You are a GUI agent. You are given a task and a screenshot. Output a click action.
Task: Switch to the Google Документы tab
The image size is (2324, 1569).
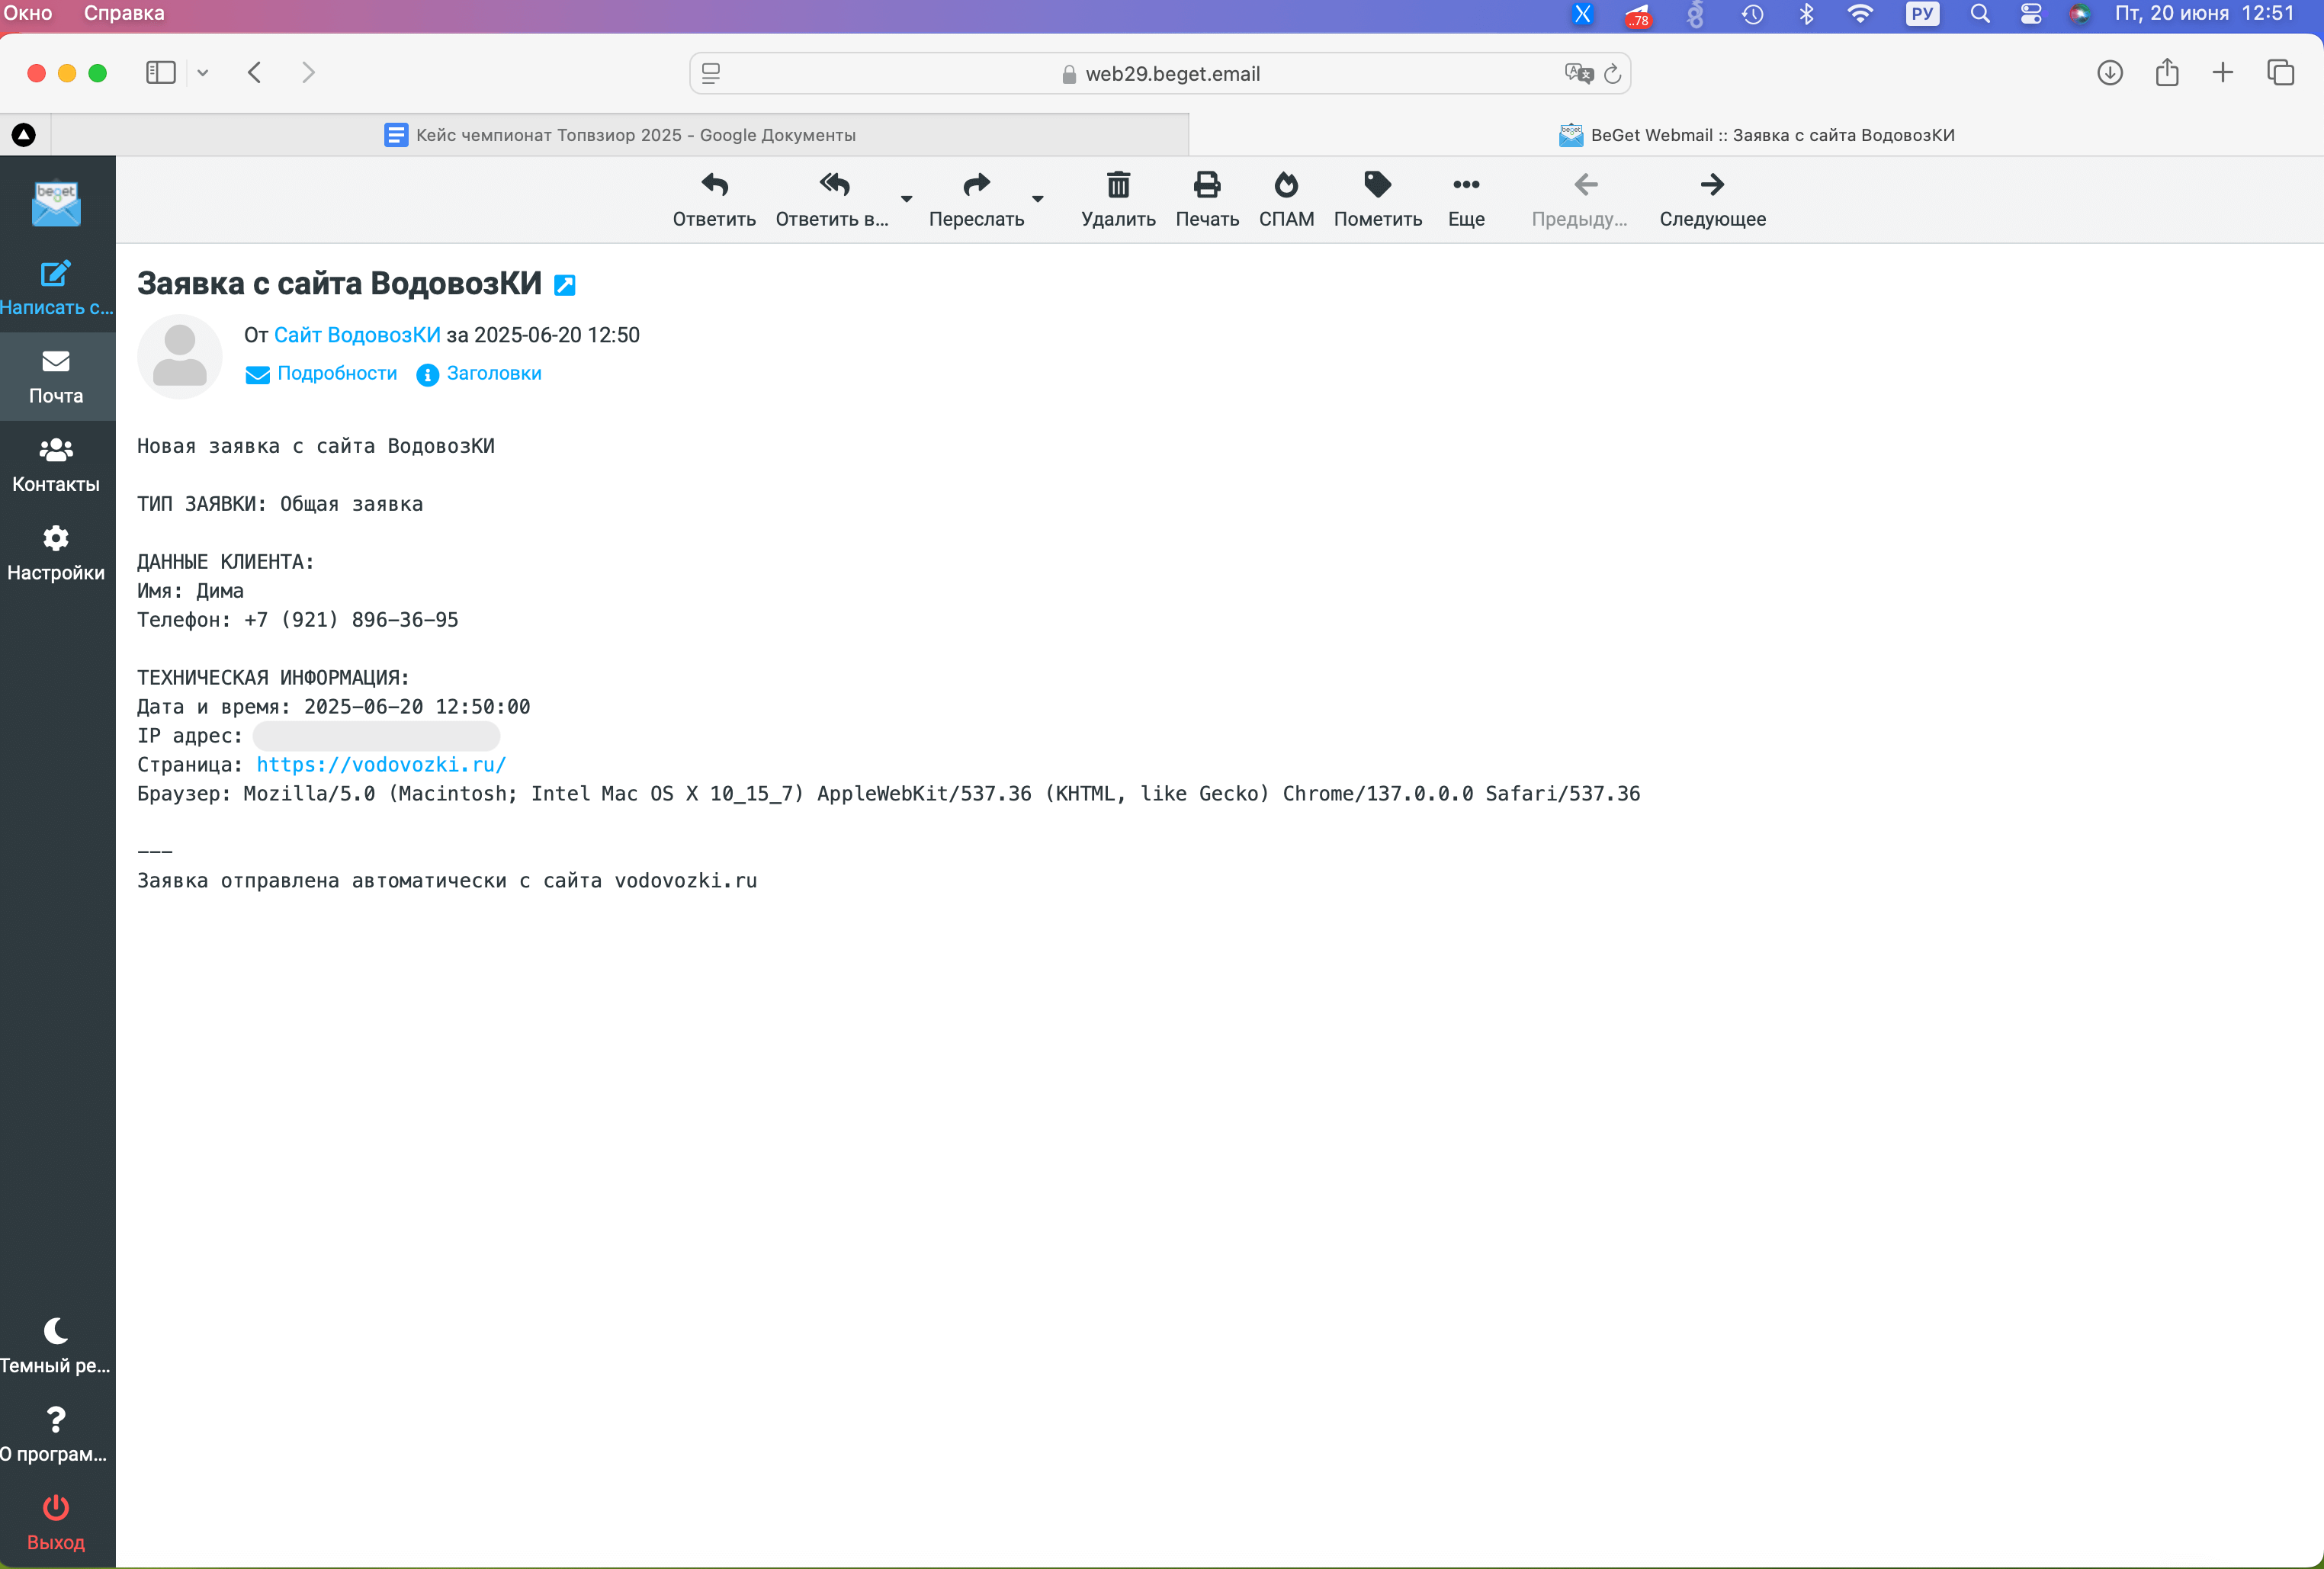tap(620, 135)
